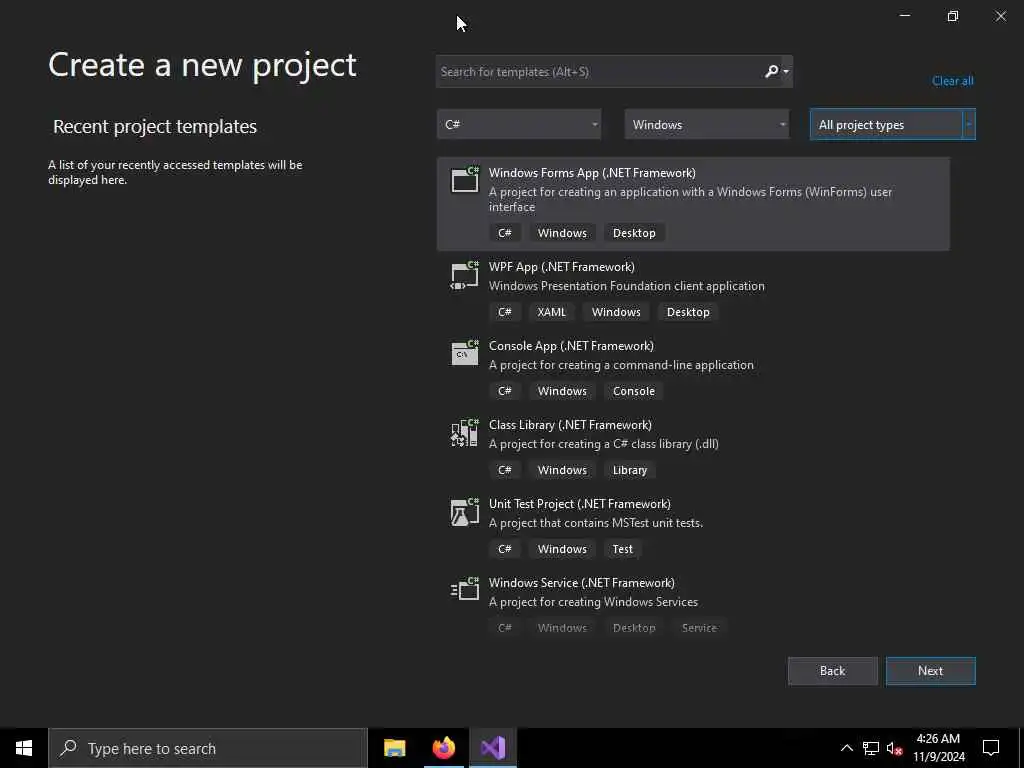This screenshot has width=1024, height=768.
Task: Open the notification center icon
Action: [x=991, y=748]
